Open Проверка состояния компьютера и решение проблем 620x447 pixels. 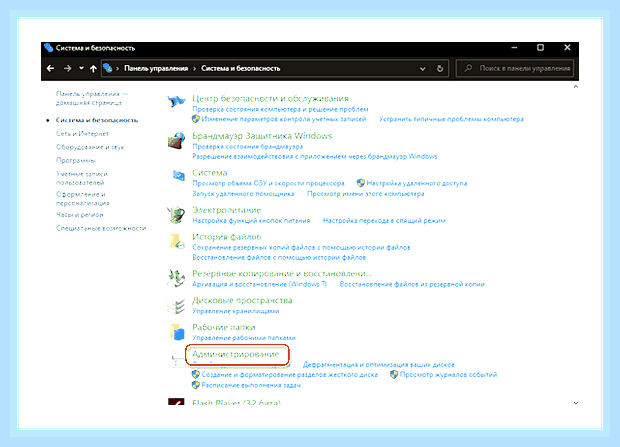click(x=280, y=109)
